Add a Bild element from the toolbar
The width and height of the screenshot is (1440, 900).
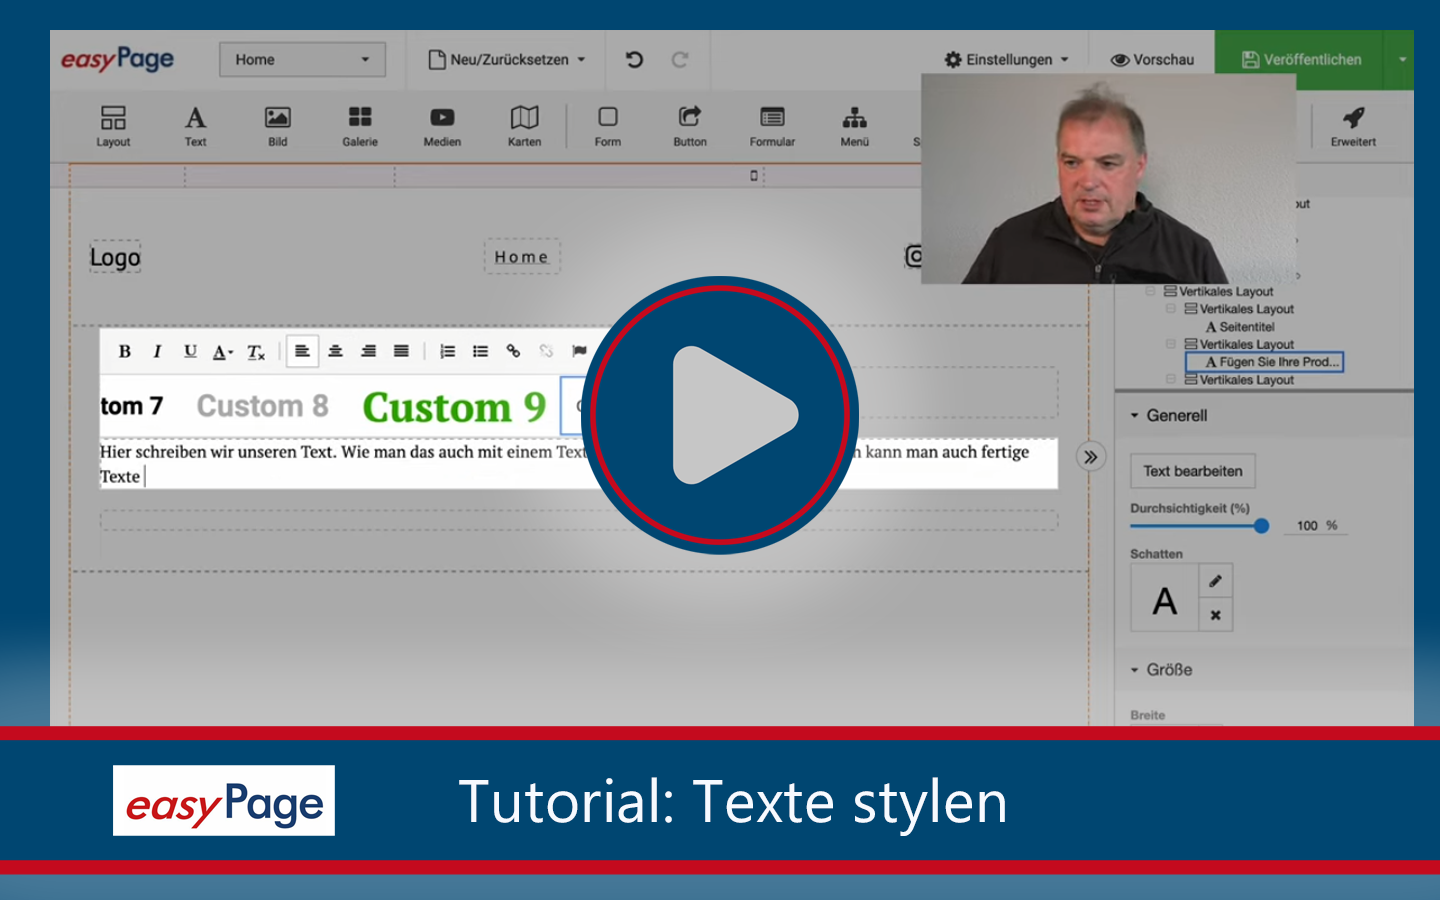tap(277, 125)
